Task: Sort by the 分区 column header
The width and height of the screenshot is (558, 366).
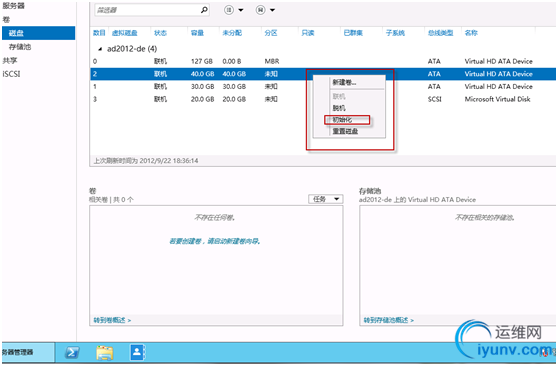Action: 271,33
